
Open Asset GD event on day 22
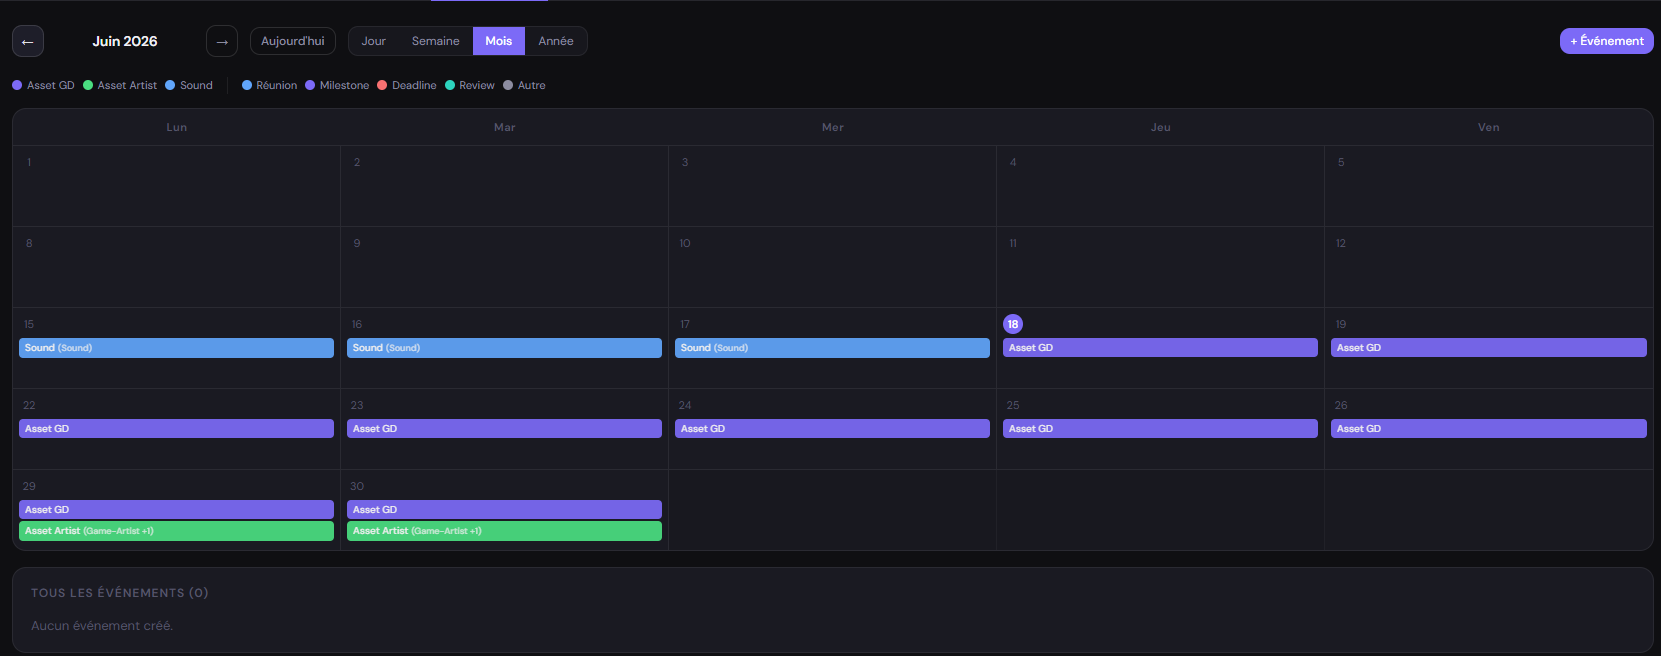[176, 429]
